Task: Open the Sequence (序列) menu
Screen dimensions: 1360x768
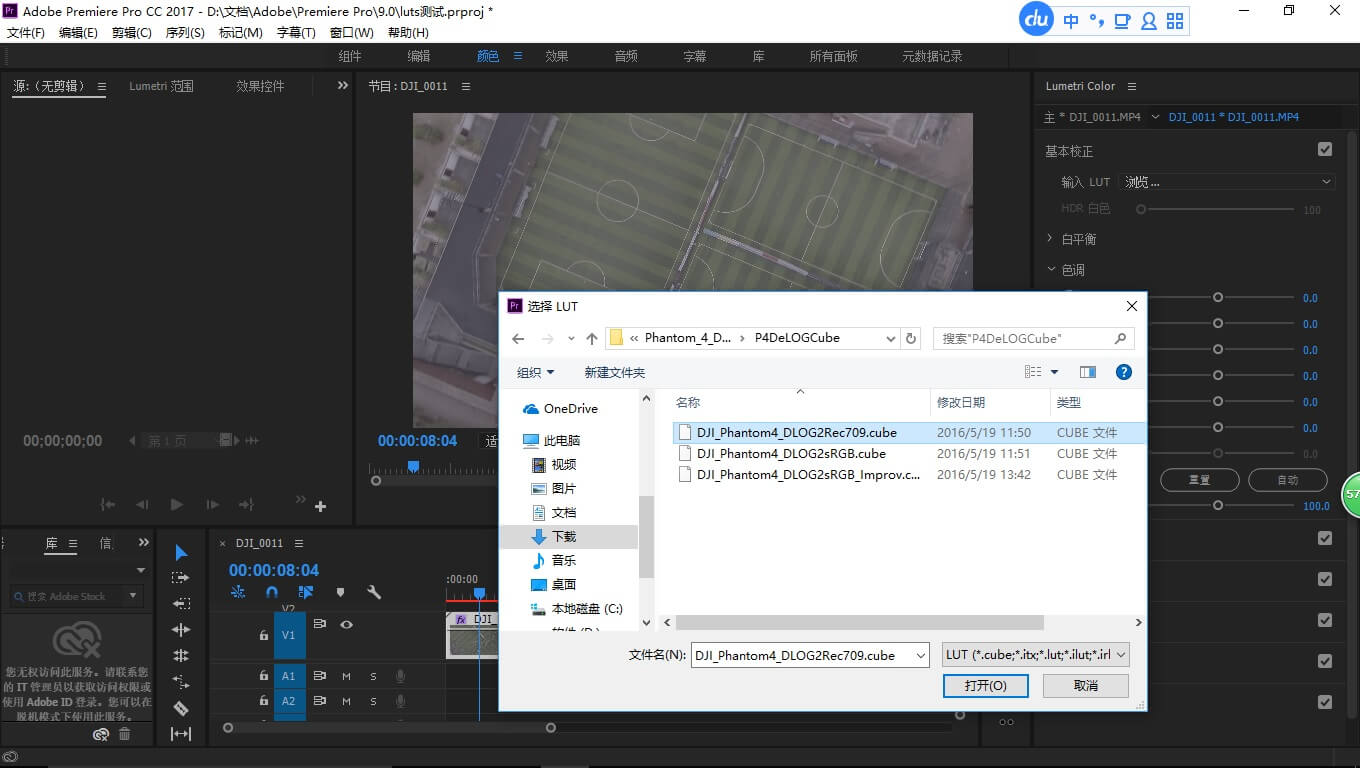Action: tap(185, 33)
